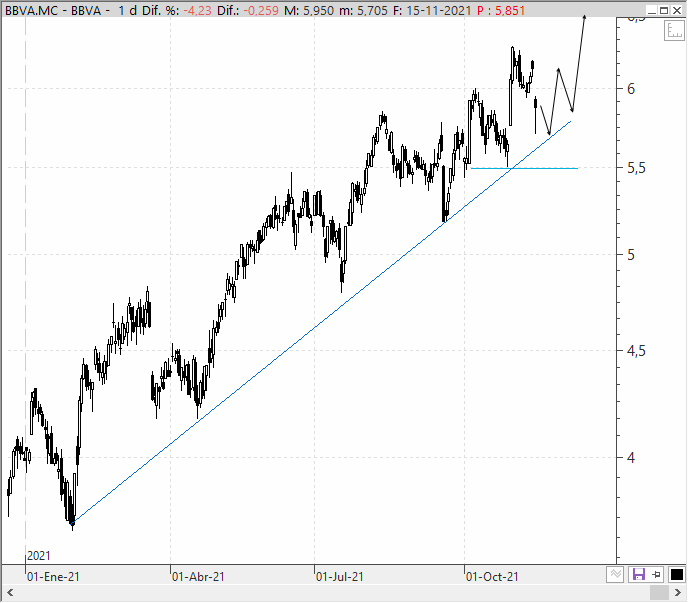The height and width of the screenshot is (603, 688).
Task: Click the 2021 year label
Action: click(39, 556)
